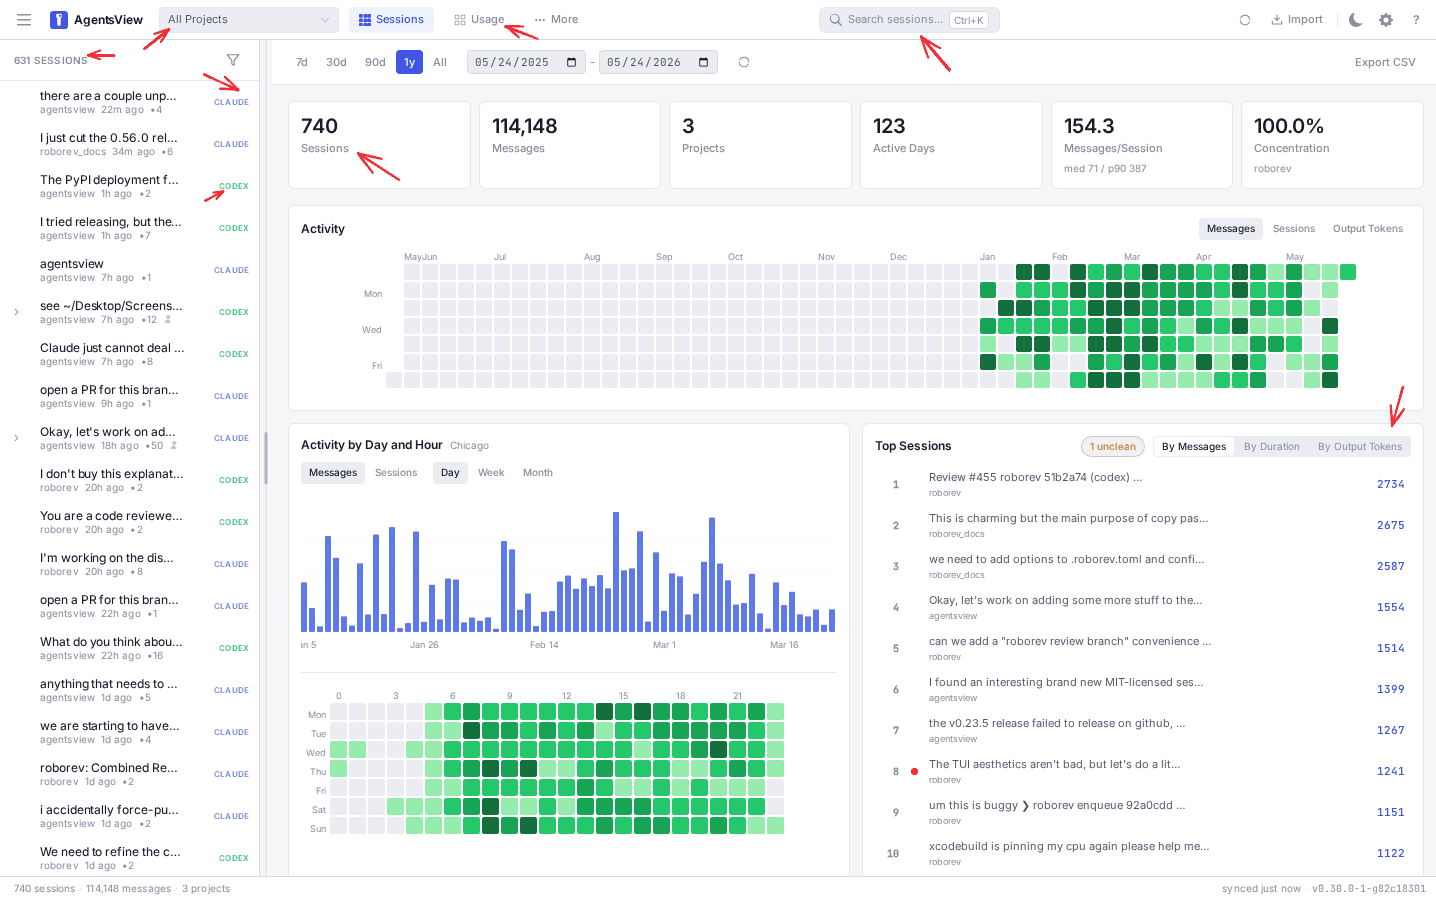The image size is (1436, 897).
Task: Focus the Search sessions field
Action: pos(909,20)
